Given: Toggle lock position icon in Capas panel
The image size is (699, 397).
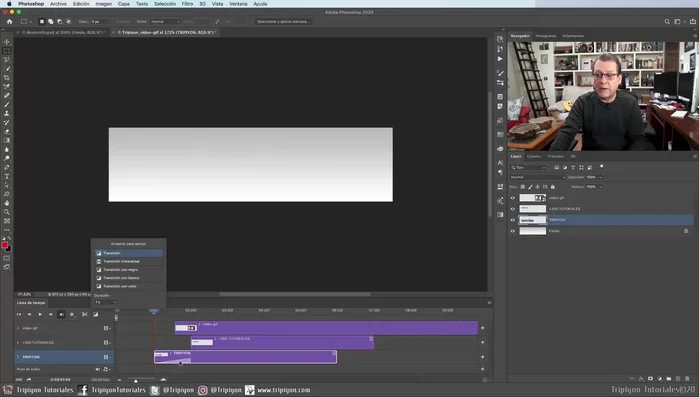Looking at the screenshot, I should (x=538, y=187).
